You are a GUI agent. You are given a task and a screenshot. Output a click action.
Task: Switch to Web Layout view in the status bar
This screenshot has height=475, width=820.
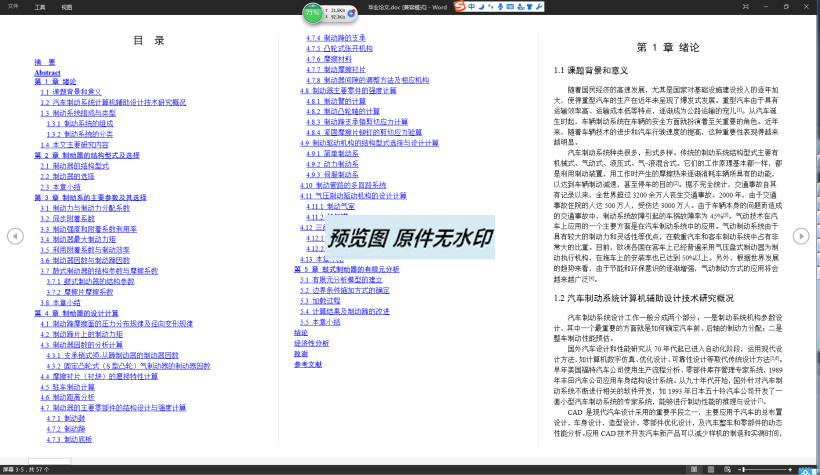tap(727, 470)
